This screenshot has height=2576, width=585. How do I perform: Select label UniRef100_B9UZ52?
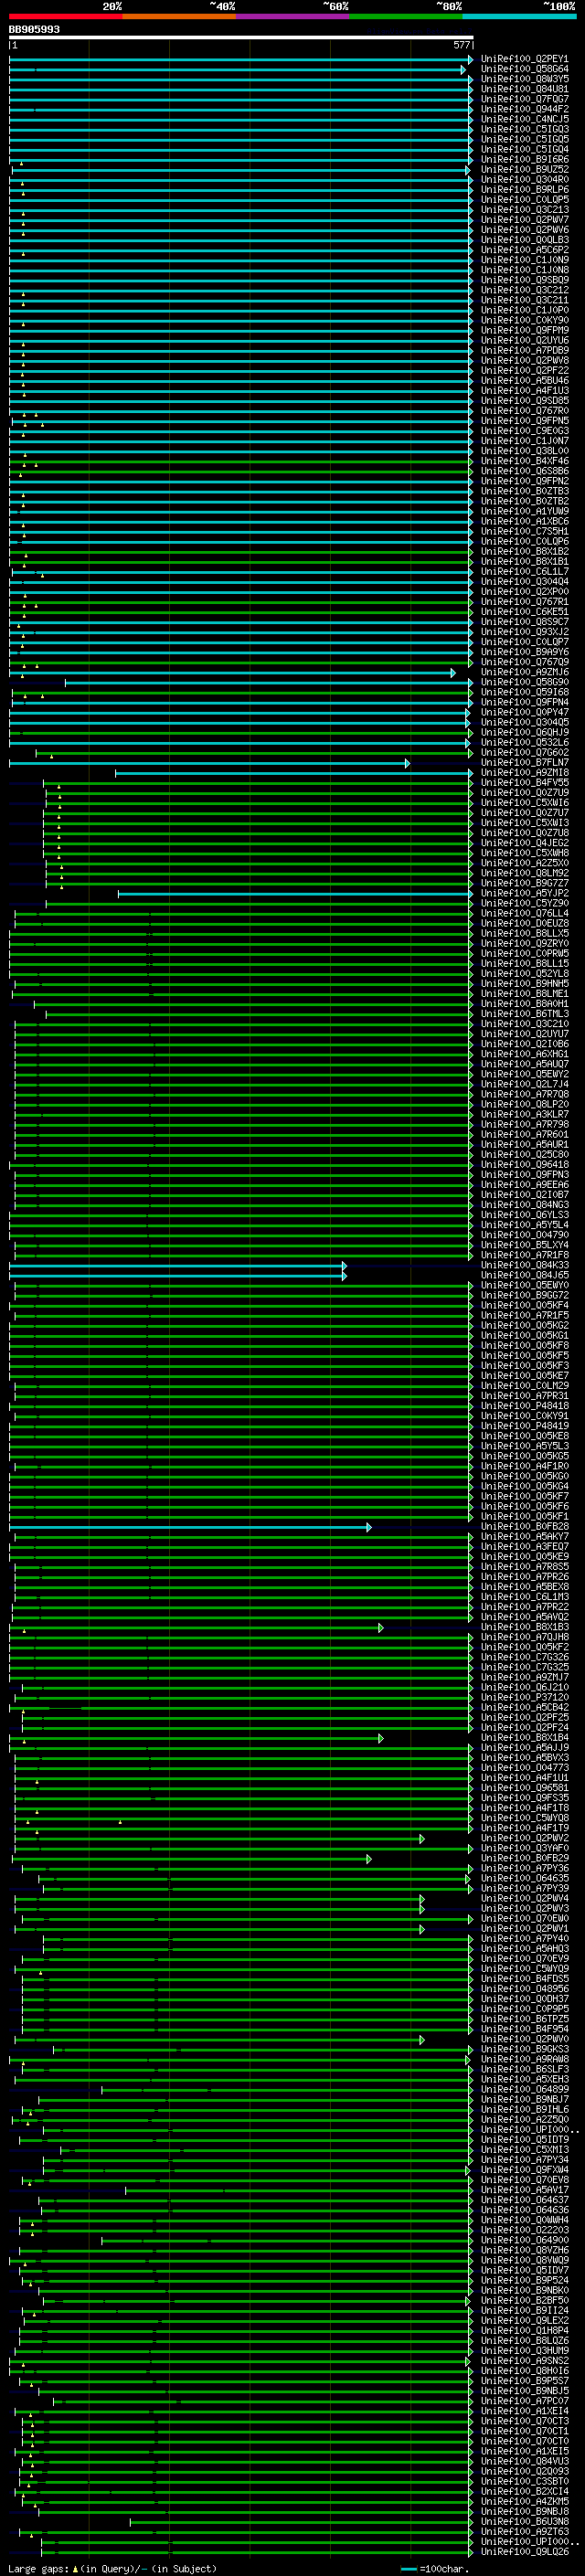(x=525, y=169)
